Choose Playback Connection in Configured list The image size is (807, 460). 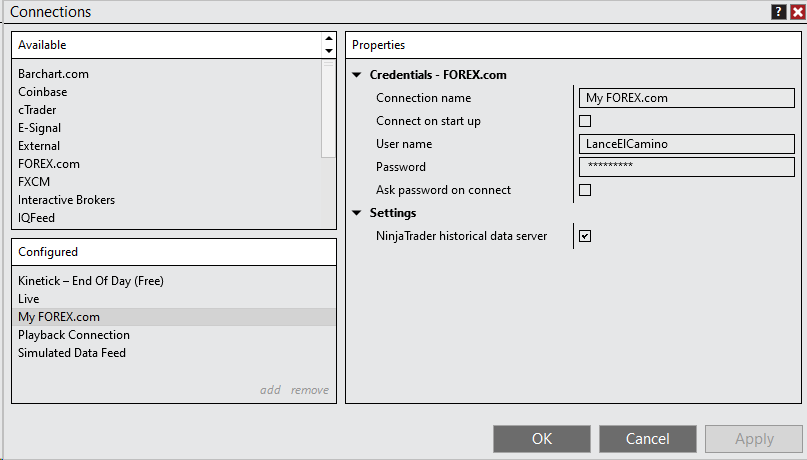point(174,334)
